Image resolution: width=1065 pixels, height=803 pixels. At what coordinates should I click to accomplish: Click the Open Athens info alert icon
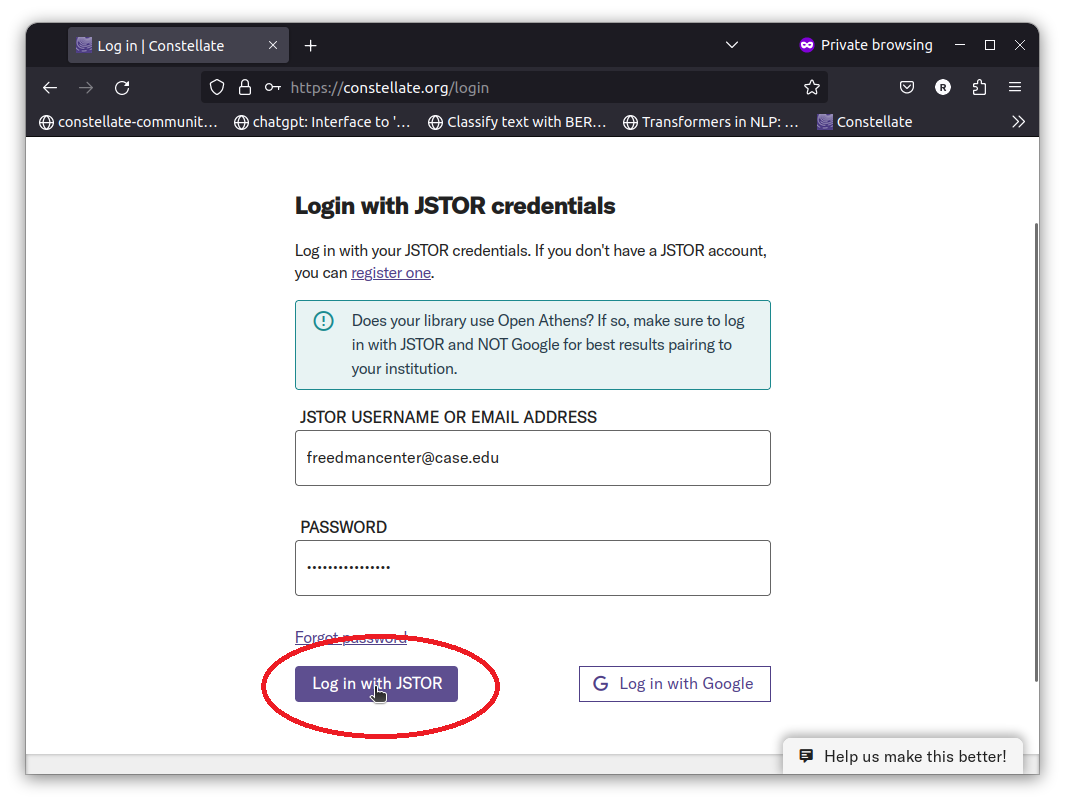pyautogui.click(x=323, y=321)
